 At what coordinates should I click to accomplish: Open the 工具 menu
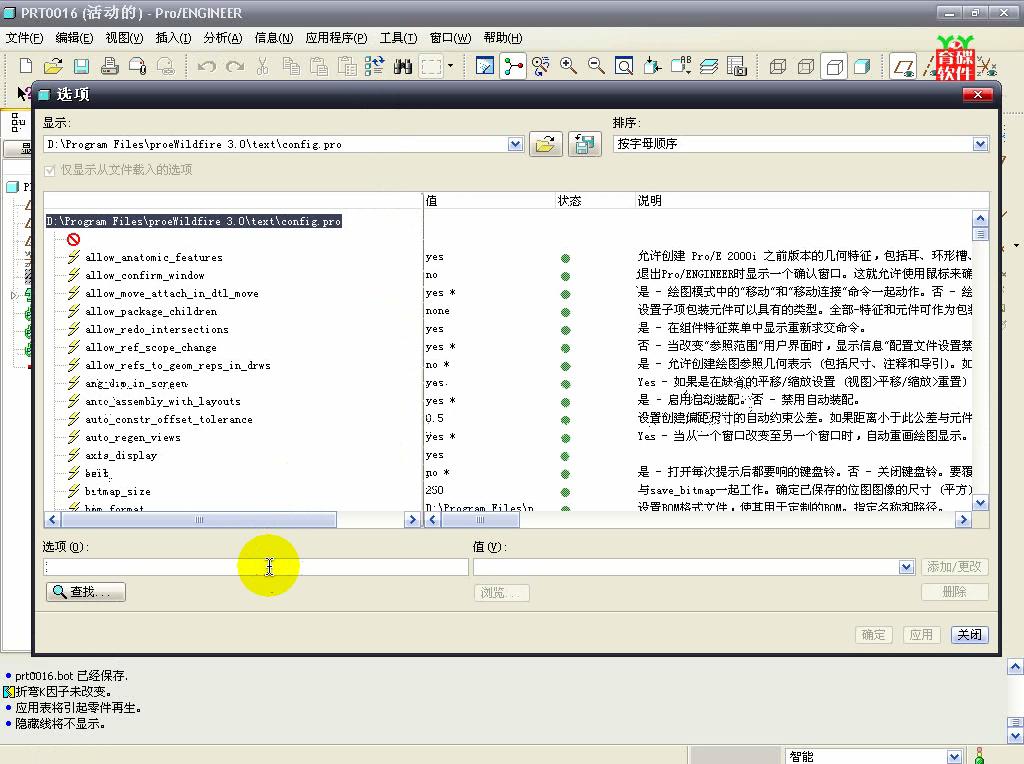[x=398, y=38]
